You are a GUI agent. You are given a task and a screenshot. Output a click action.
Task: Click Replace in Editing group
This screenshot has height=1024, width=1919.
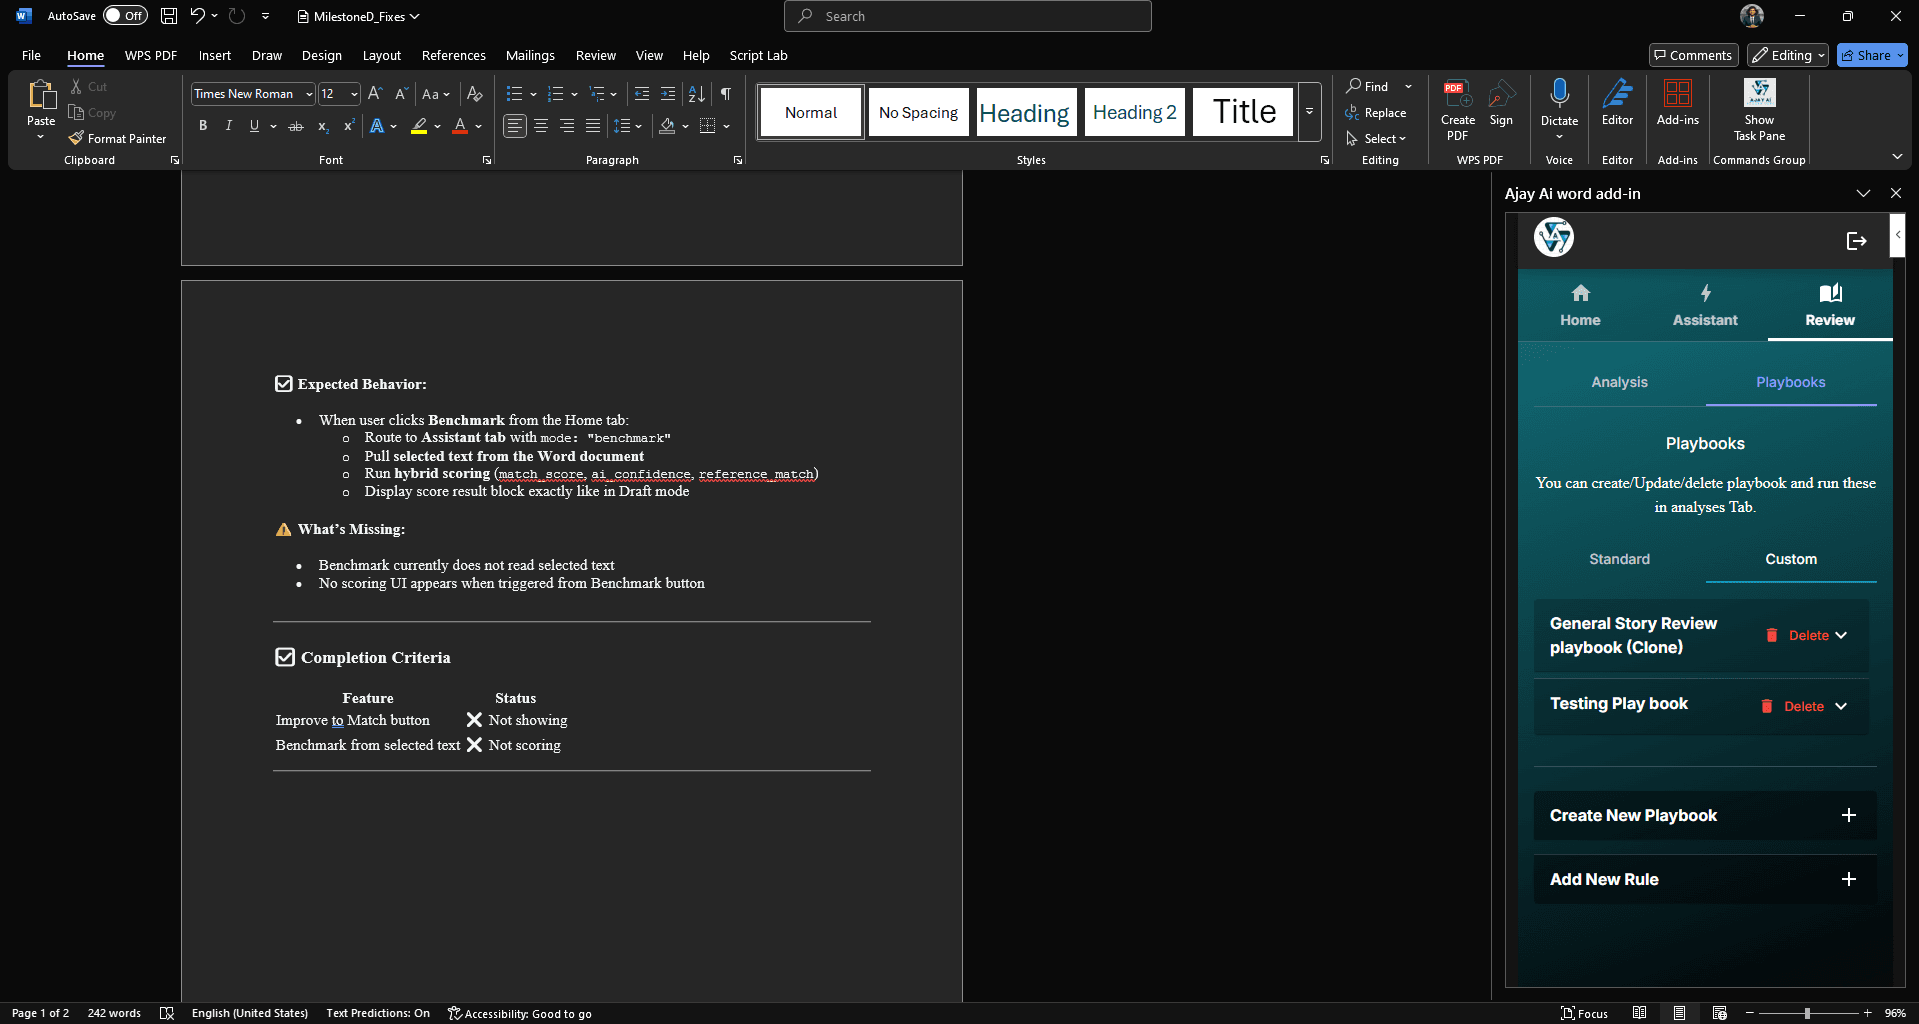[1376, 113]
